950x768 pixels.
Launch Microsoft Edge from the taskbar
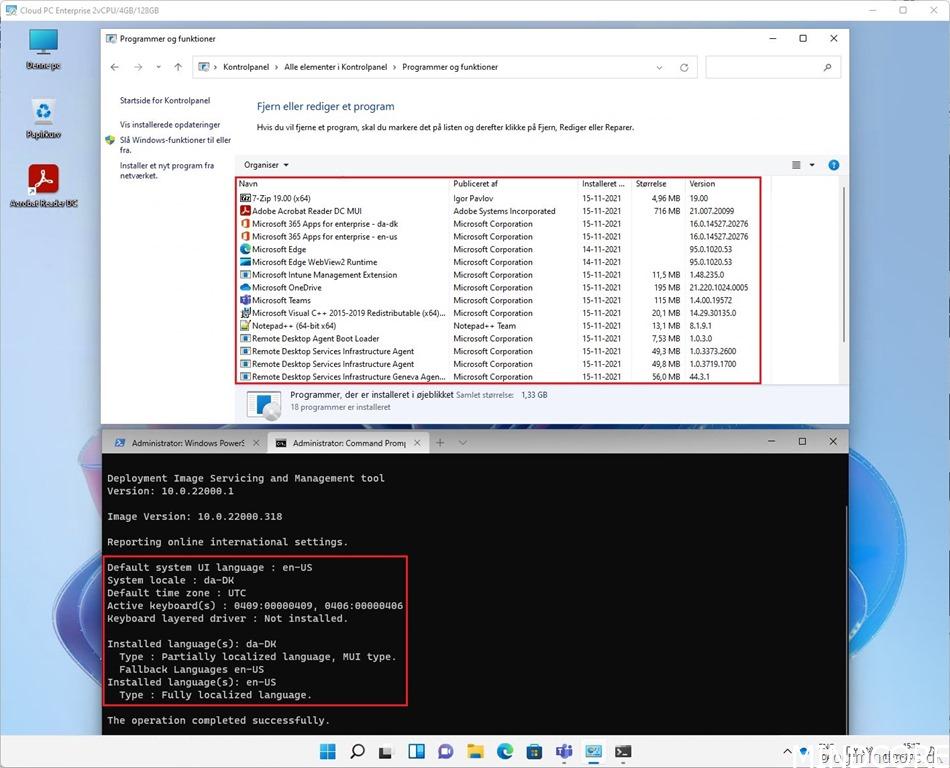tap(505, 752)
